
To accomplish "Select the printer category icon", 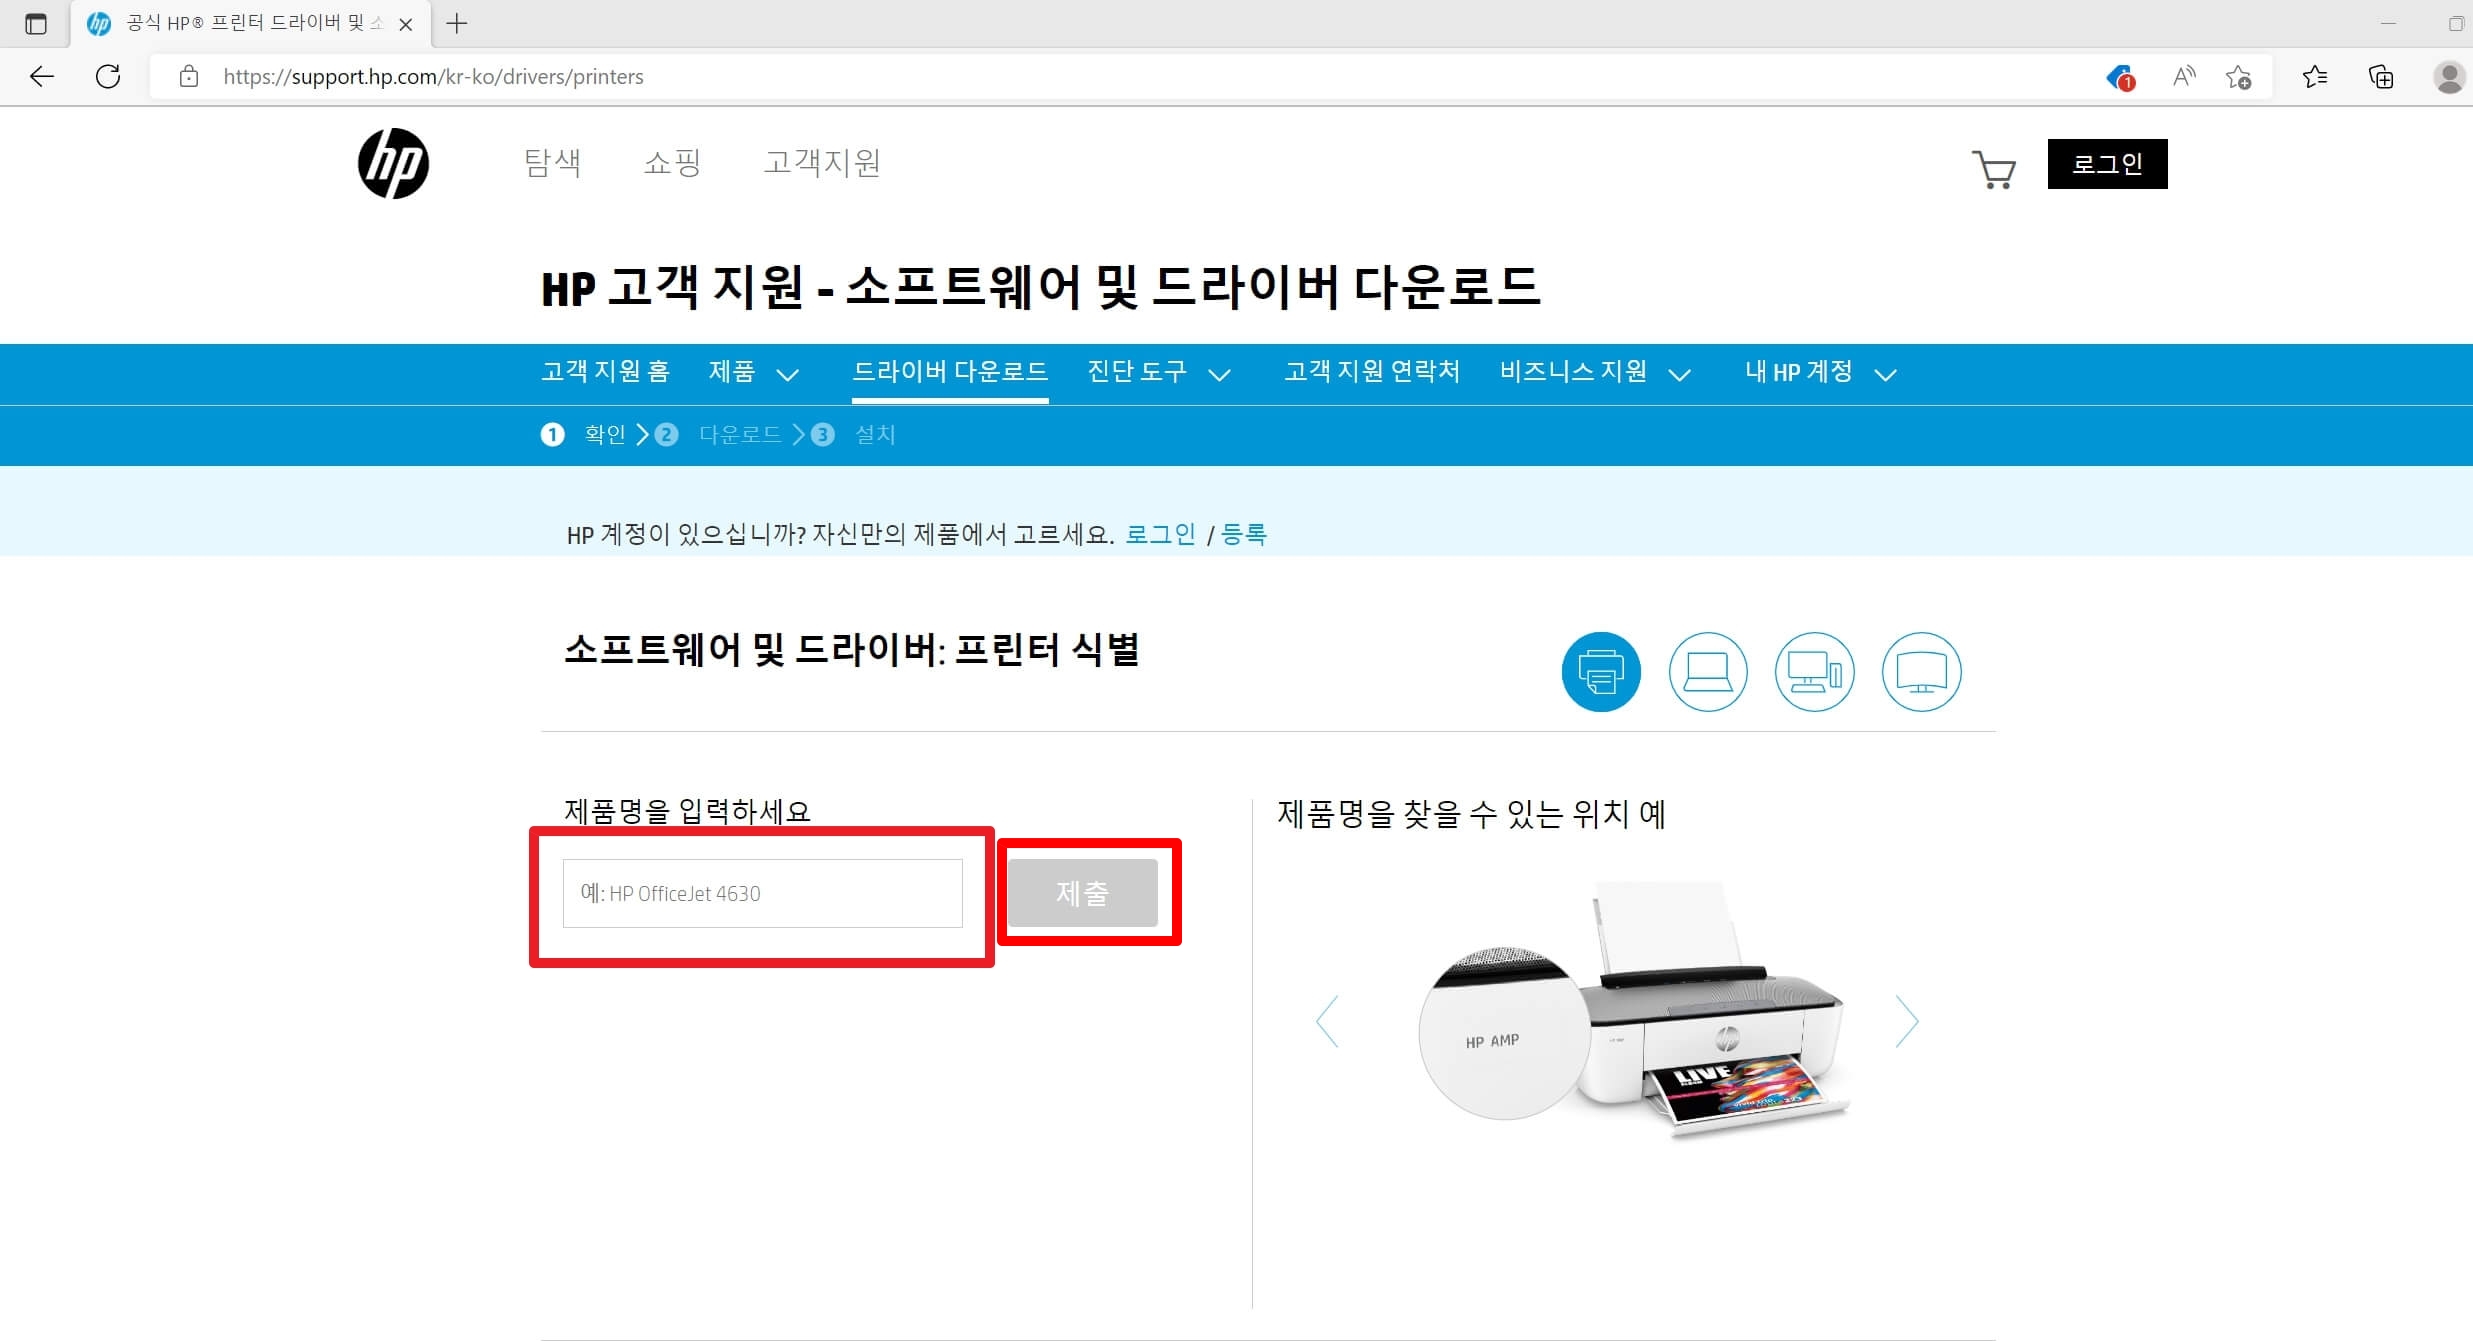I will click(x=1601, y=671).
